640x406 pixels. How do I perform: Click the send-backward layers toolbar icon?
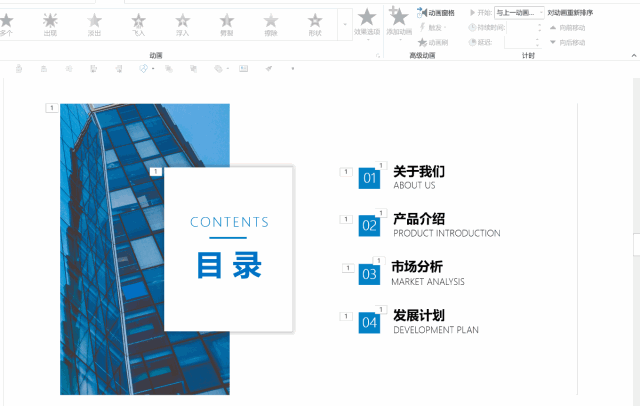pyautogui.click(x=193, y=69)
